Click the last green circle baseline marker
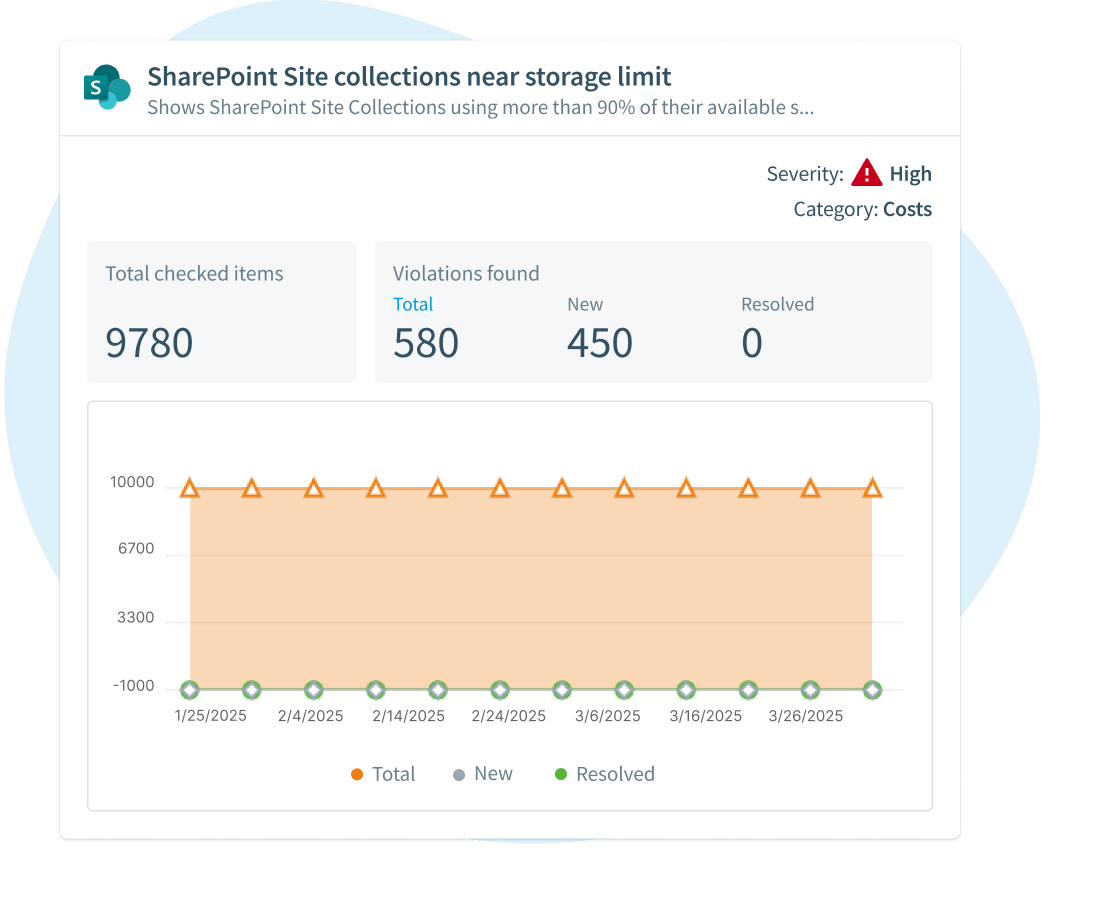This screenshot has height=906, width=1101. [x=872, y=690]
